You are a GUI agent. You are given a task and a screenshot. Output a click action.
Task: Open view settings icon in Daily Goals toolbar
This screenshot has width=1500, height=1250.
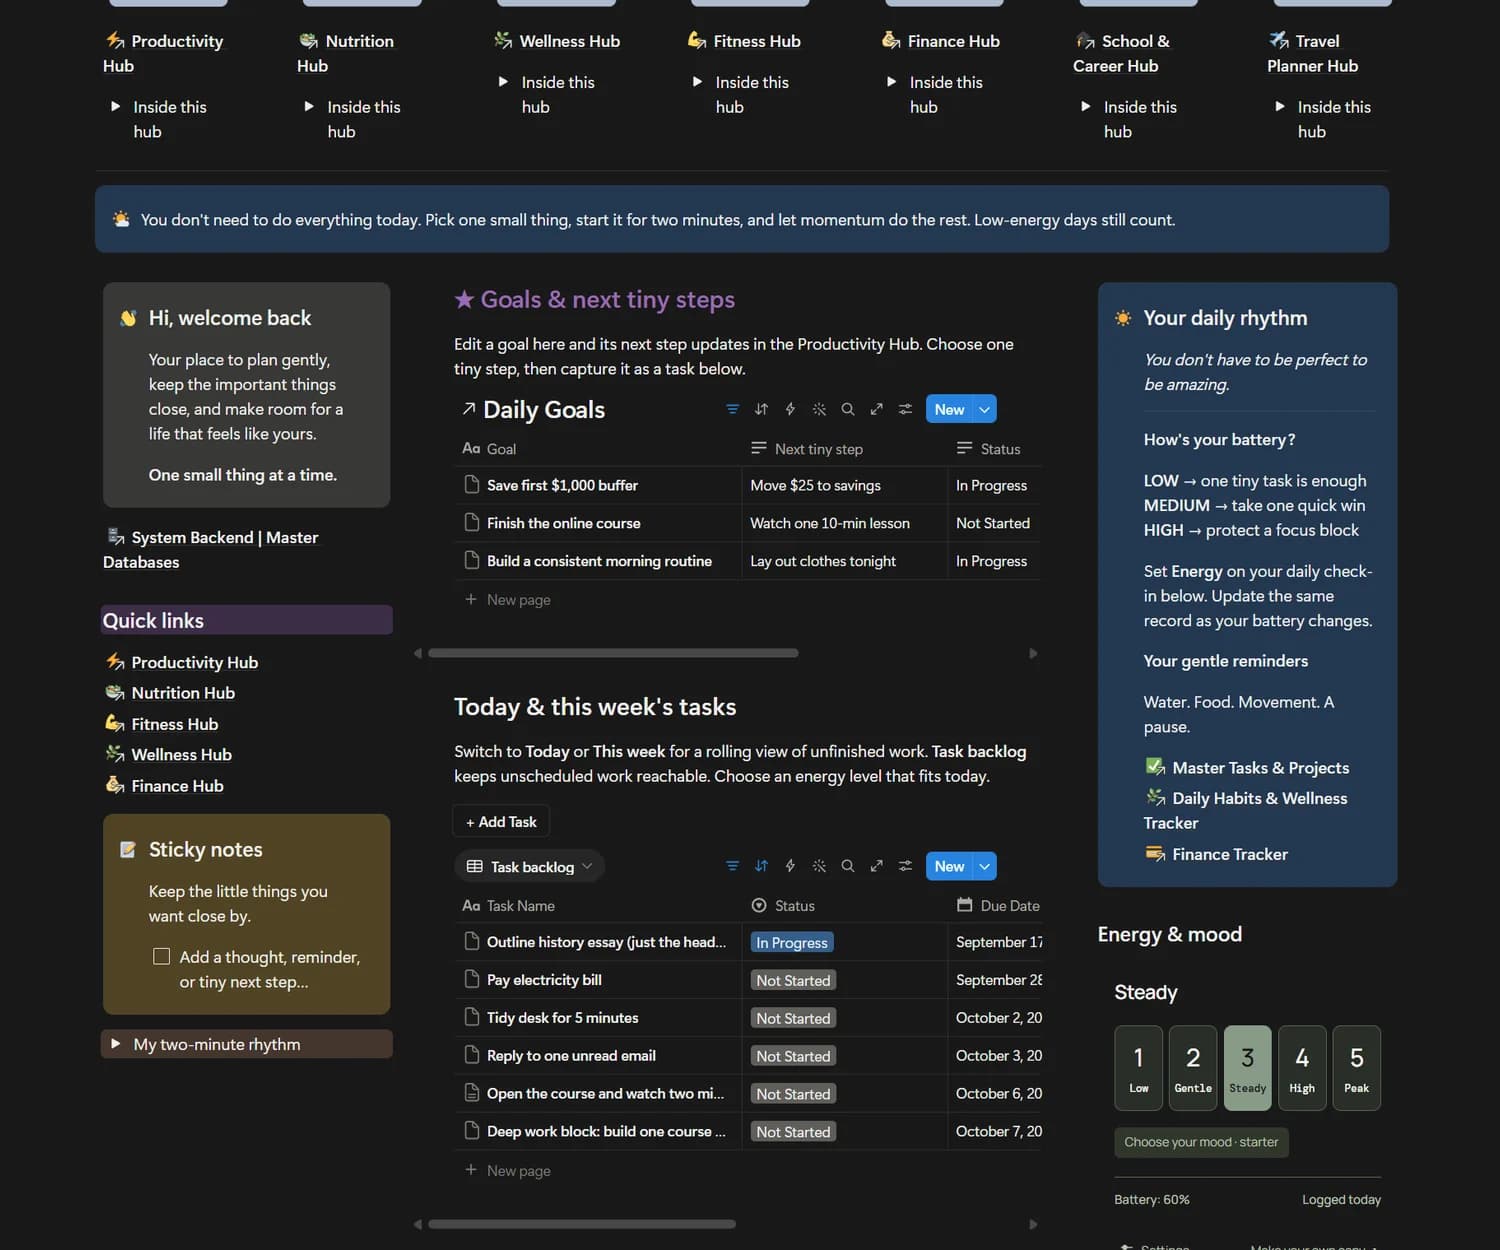pos(905,409)
